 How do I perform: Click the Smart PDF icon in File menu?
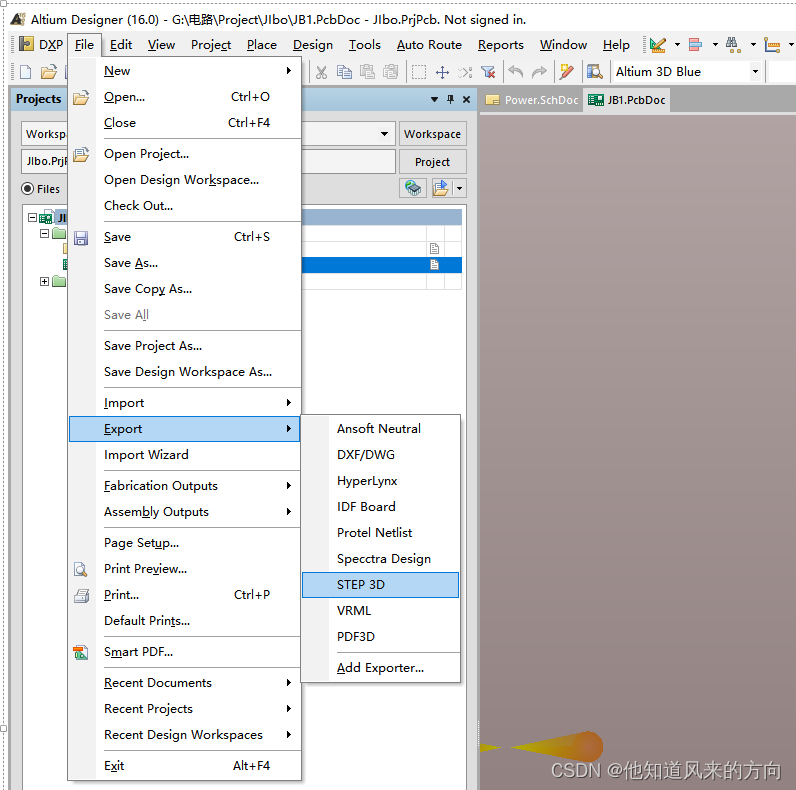pyautogui.click(x=81, y=652)
